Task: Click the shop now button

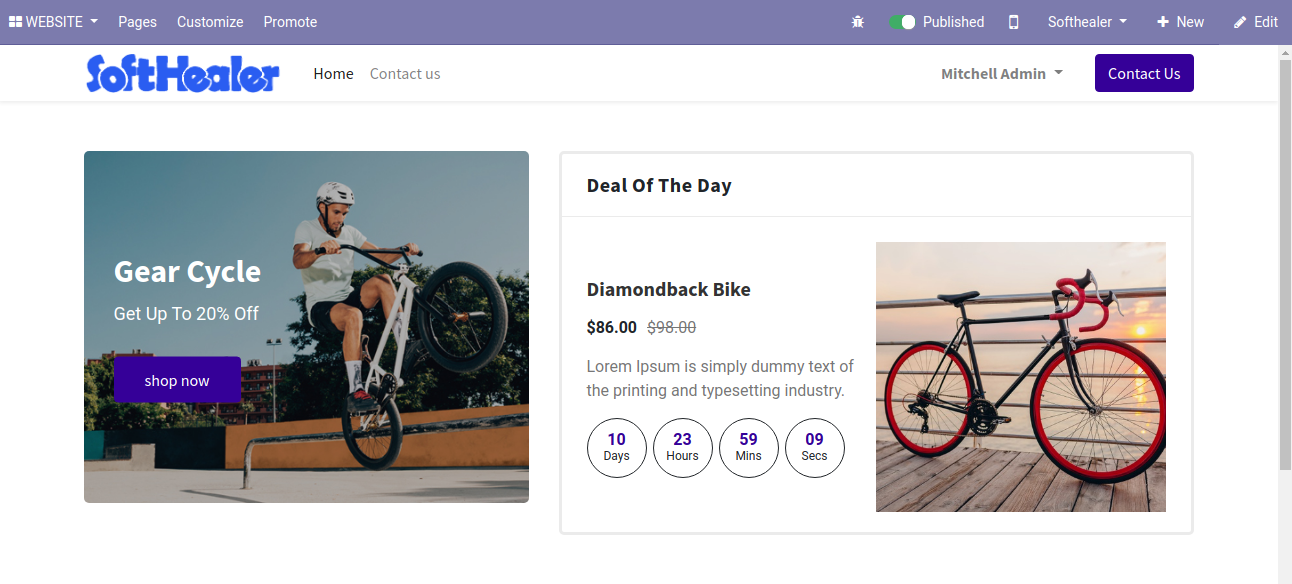Action: (177, 380)
